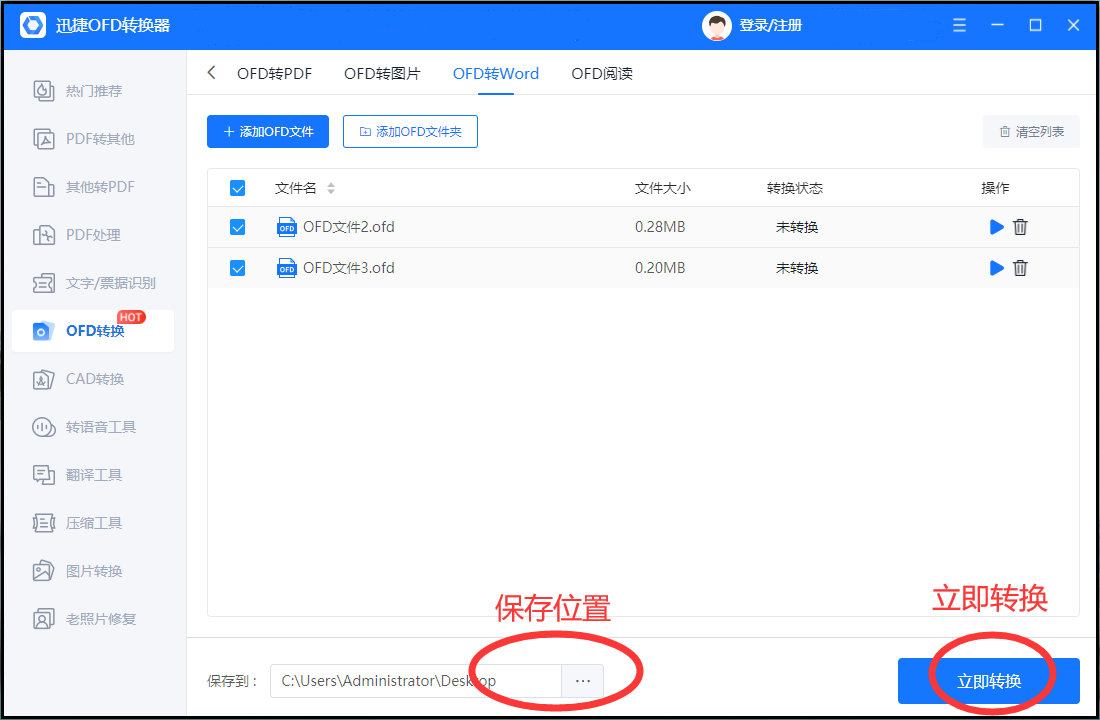Open 压缩工具 in the sidebar
The image size is (1100, 720).
(93, 523)
